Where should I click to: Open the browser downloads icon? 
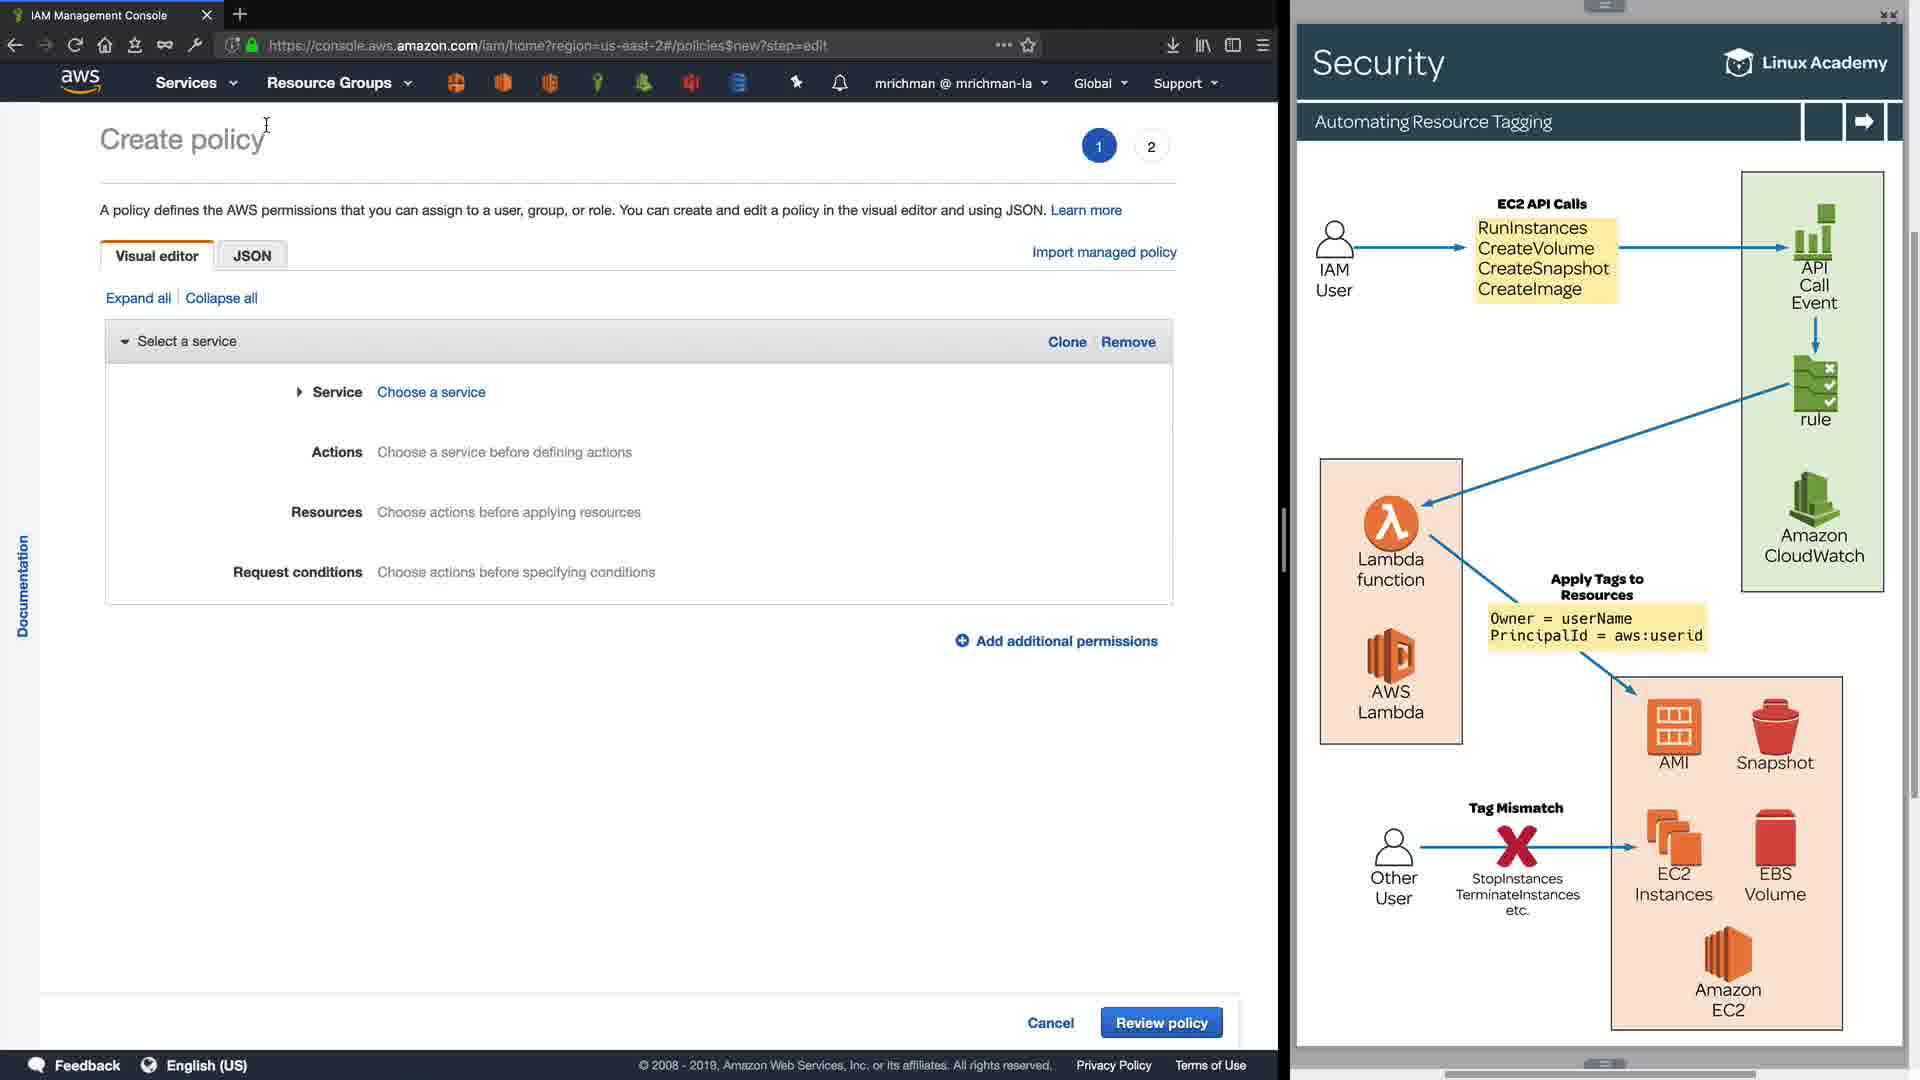tap(1172, 45)
